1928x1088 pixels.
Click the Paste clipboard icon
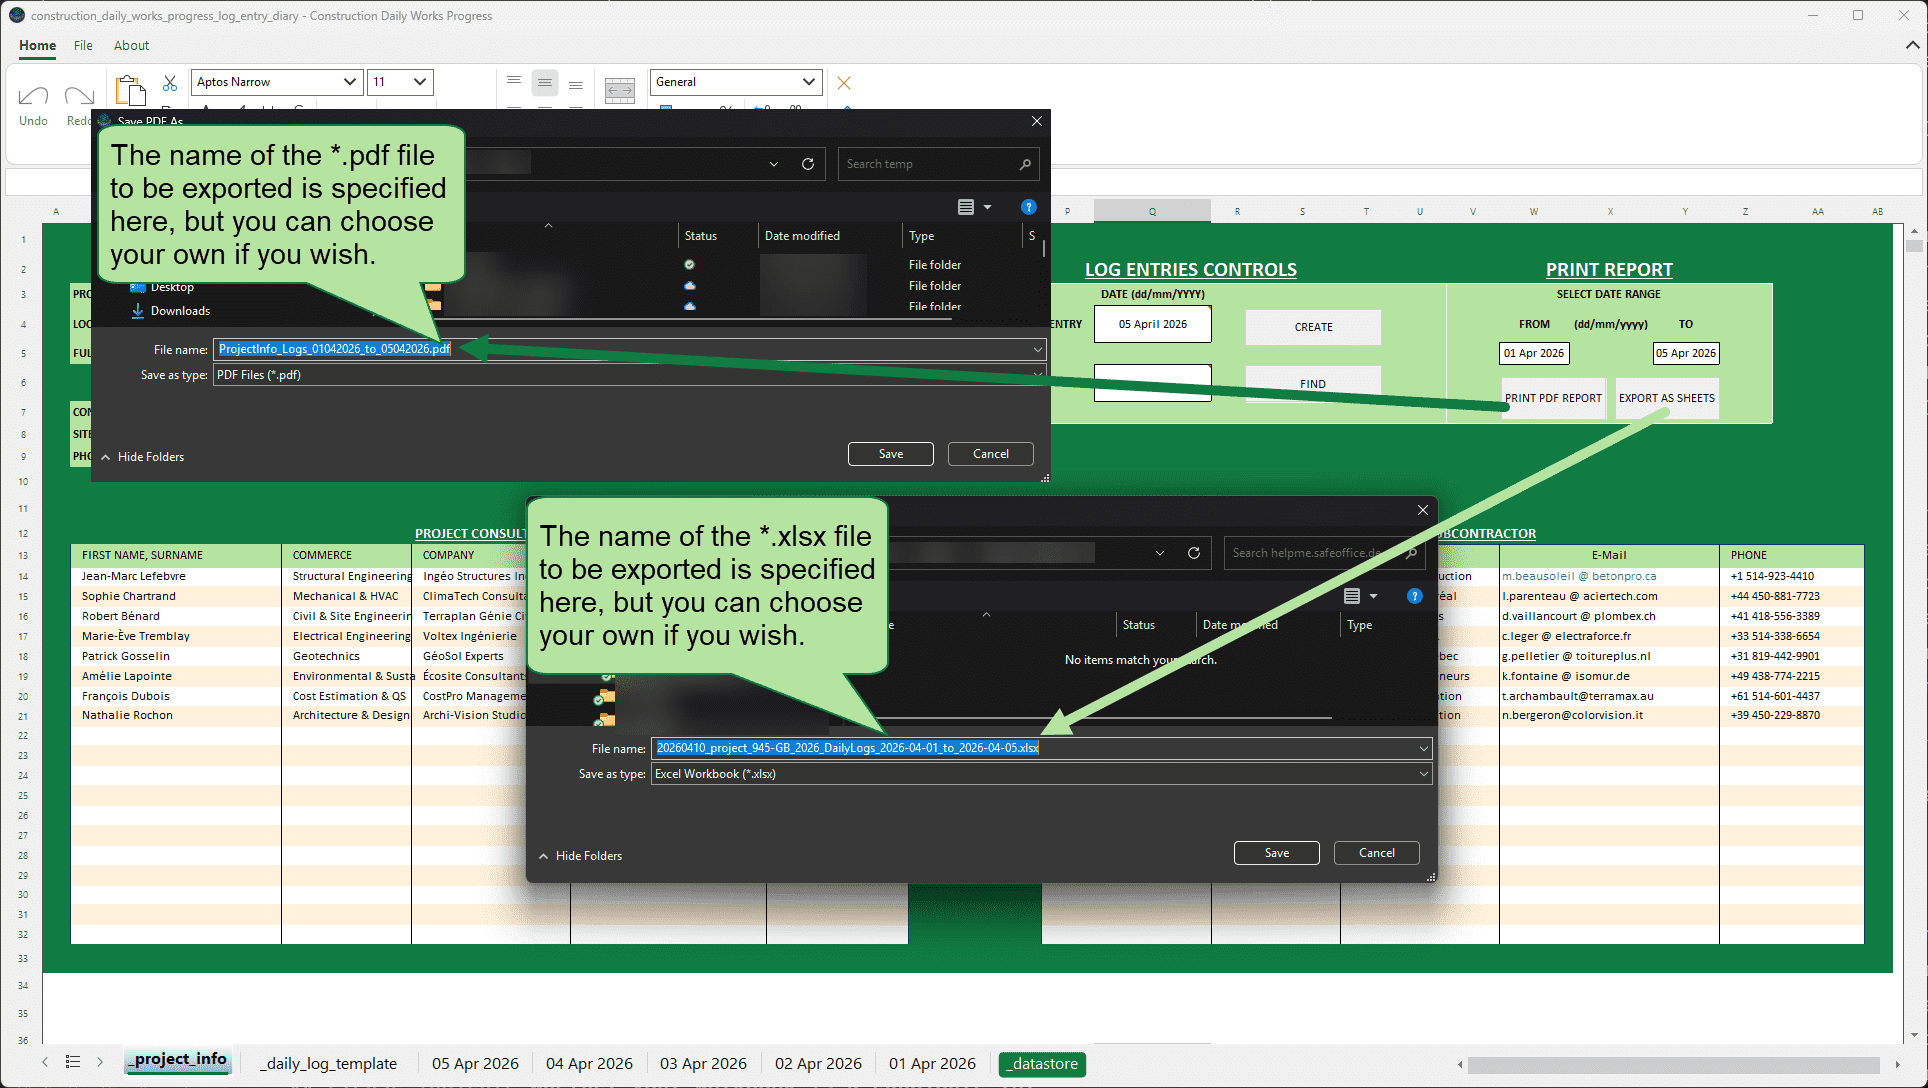tap(130, 90)
